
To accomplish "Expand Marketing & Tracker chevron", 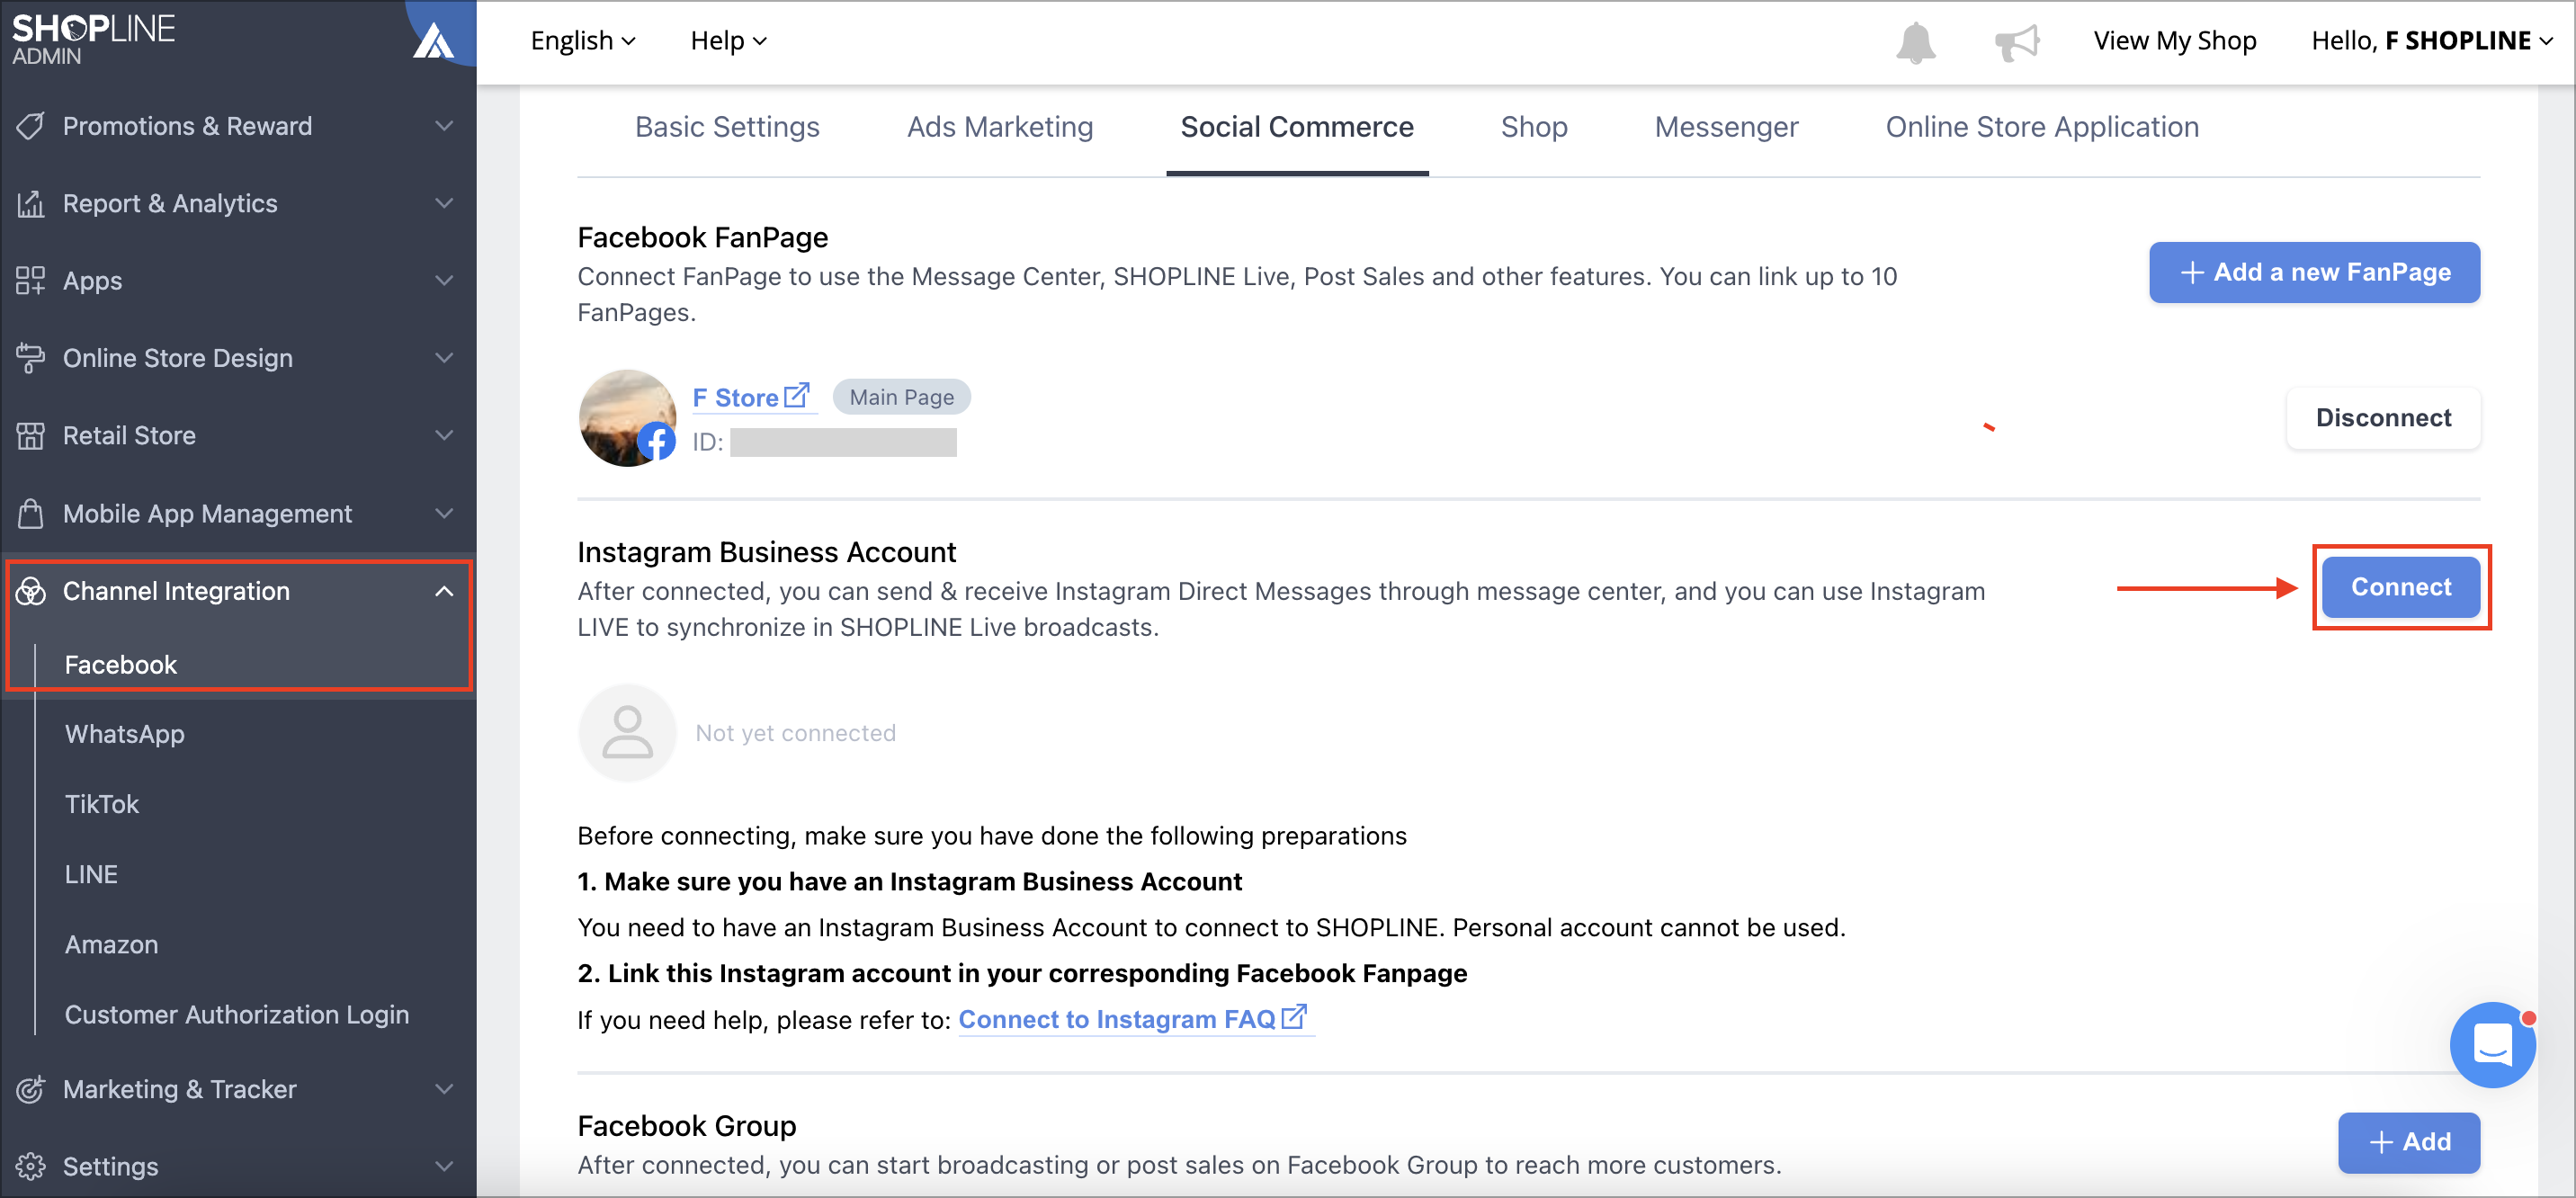I will 444,1089.
